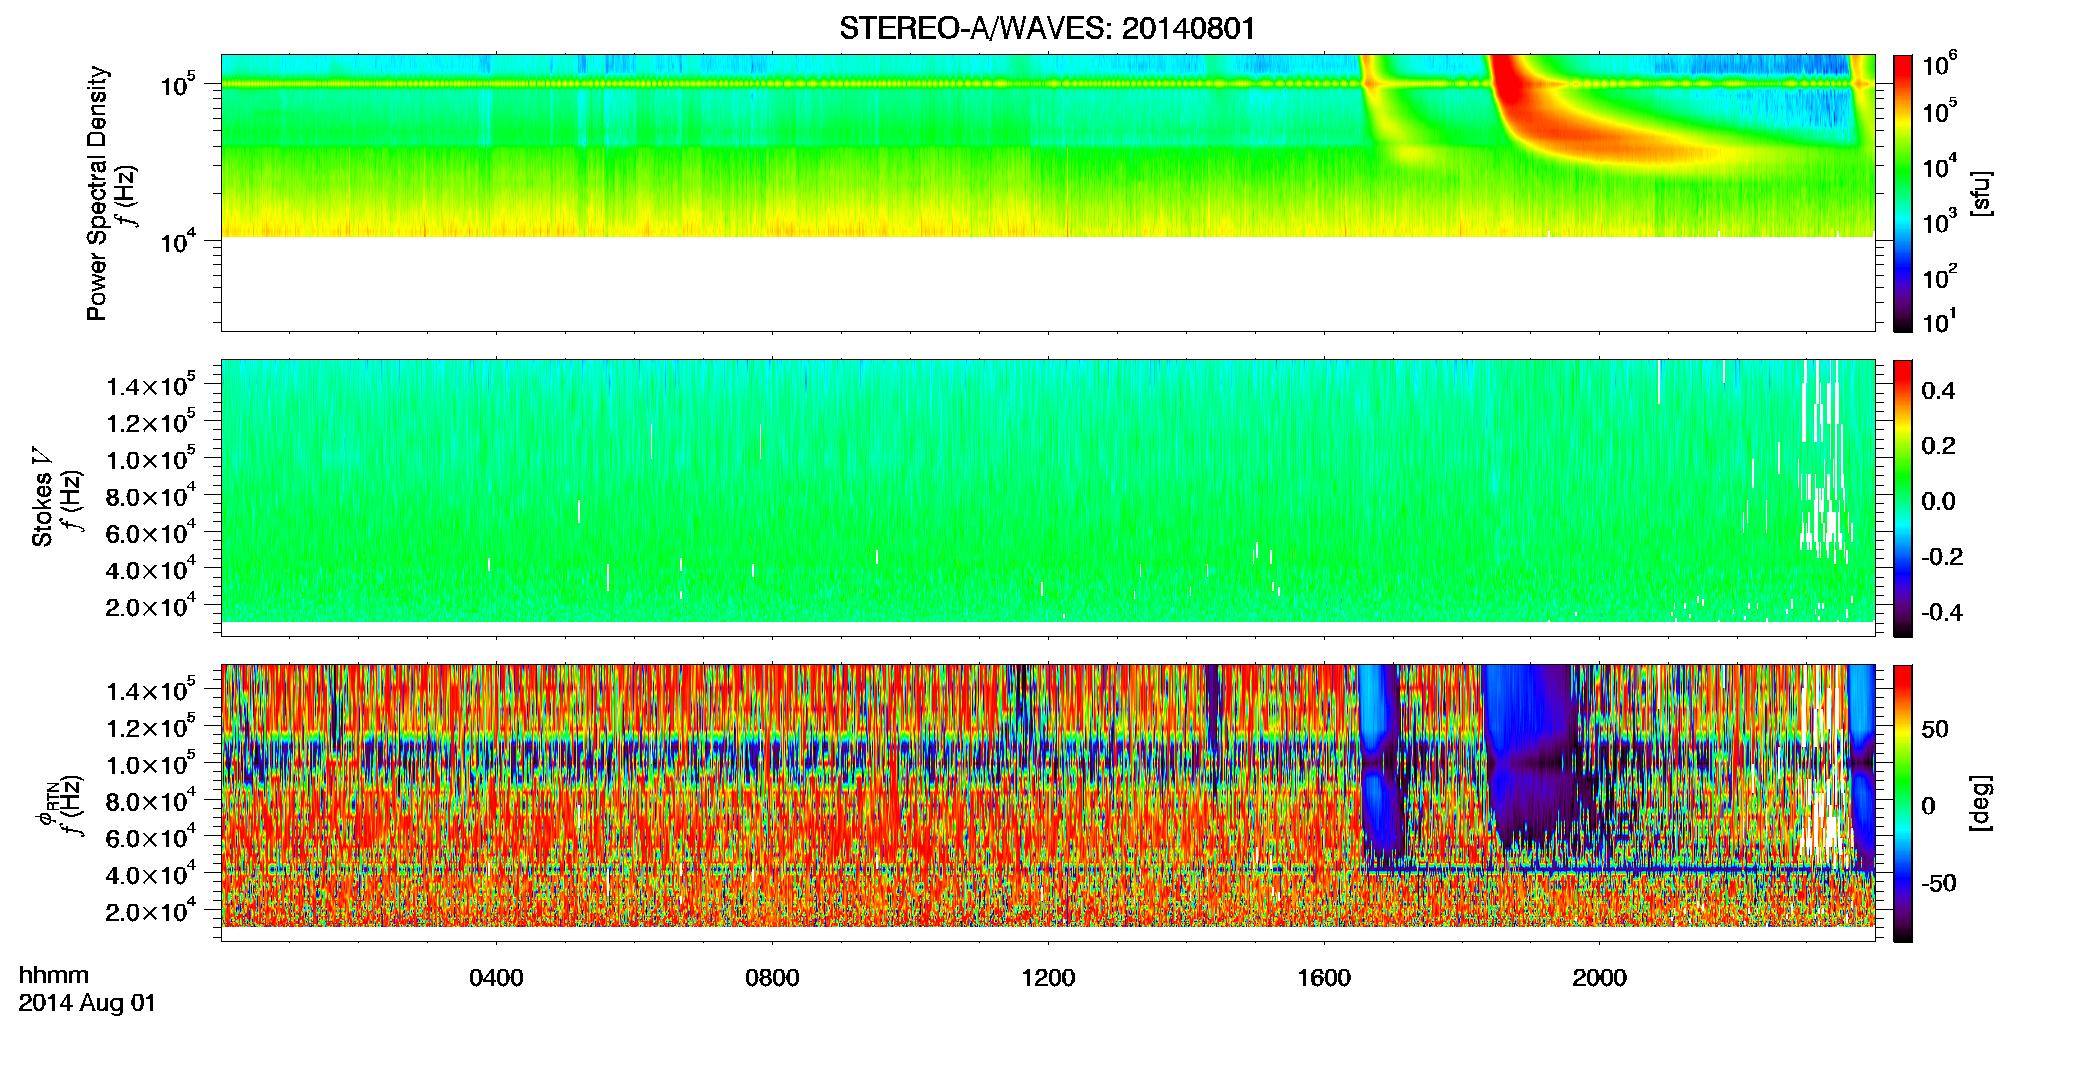2096x1080 pixels.
Task: Click the hhmm time format label
Action: point(54,976)
